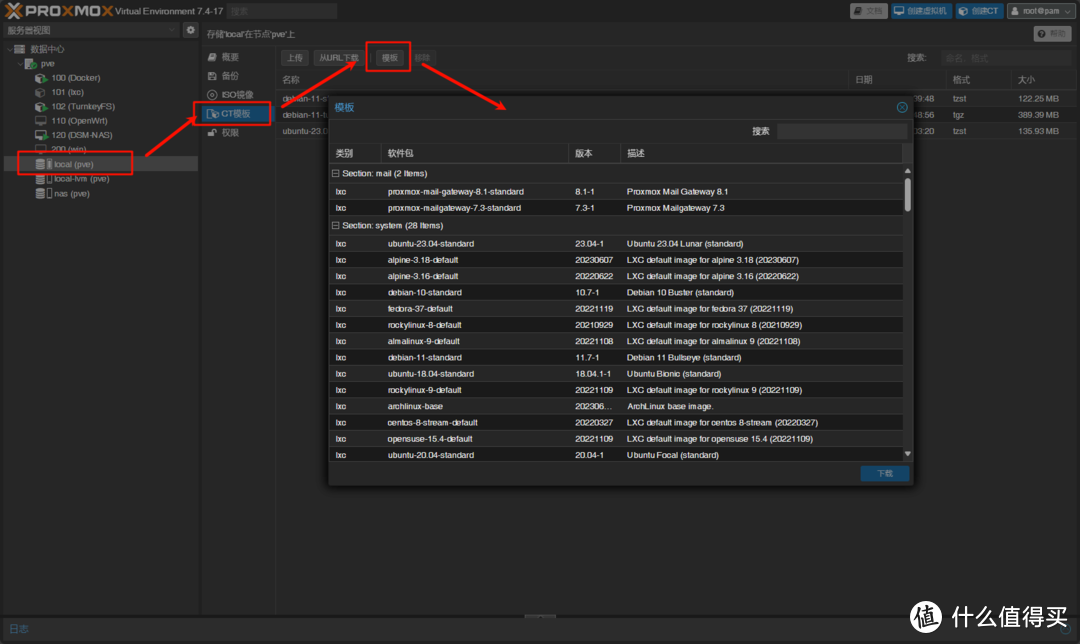The image size is (1080, 644).
Task: Close the 模板 dialog with the X icon
Action: click(x=902, y=107)
